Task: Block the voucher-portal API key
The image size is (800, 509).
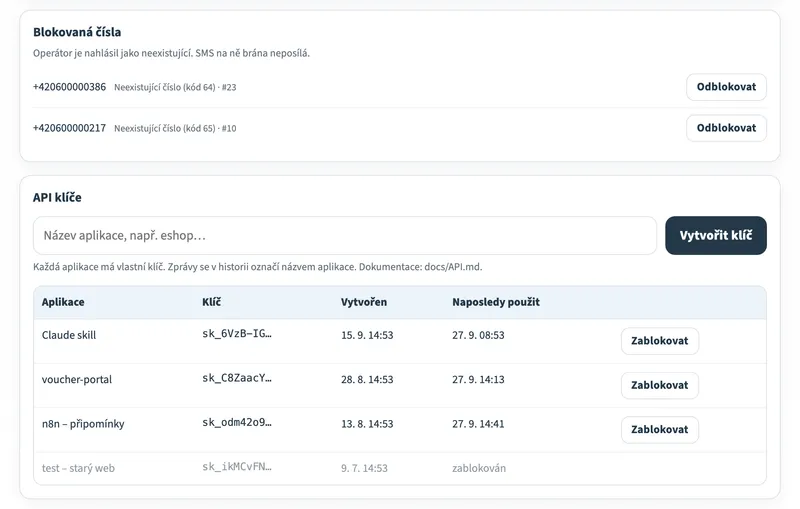Action: pyautogui.click(x=660, y=385)
